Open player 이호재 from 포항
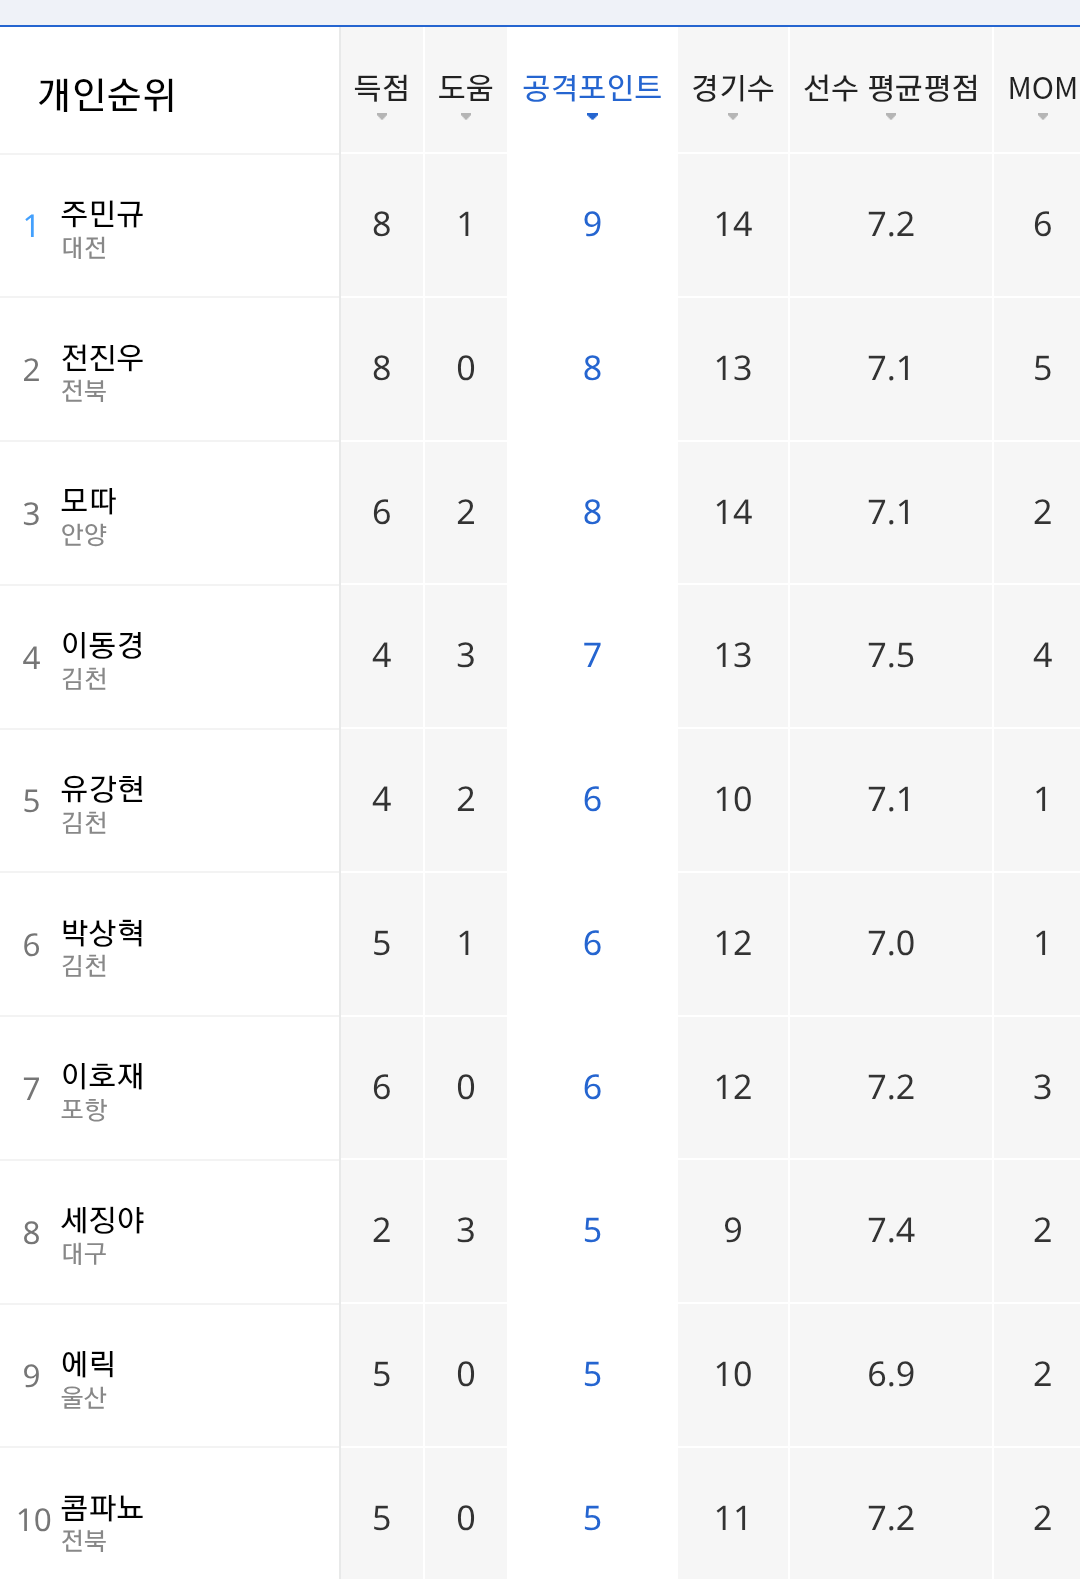Screen dimensions: 1080x1579 (x=102, y=1075)
